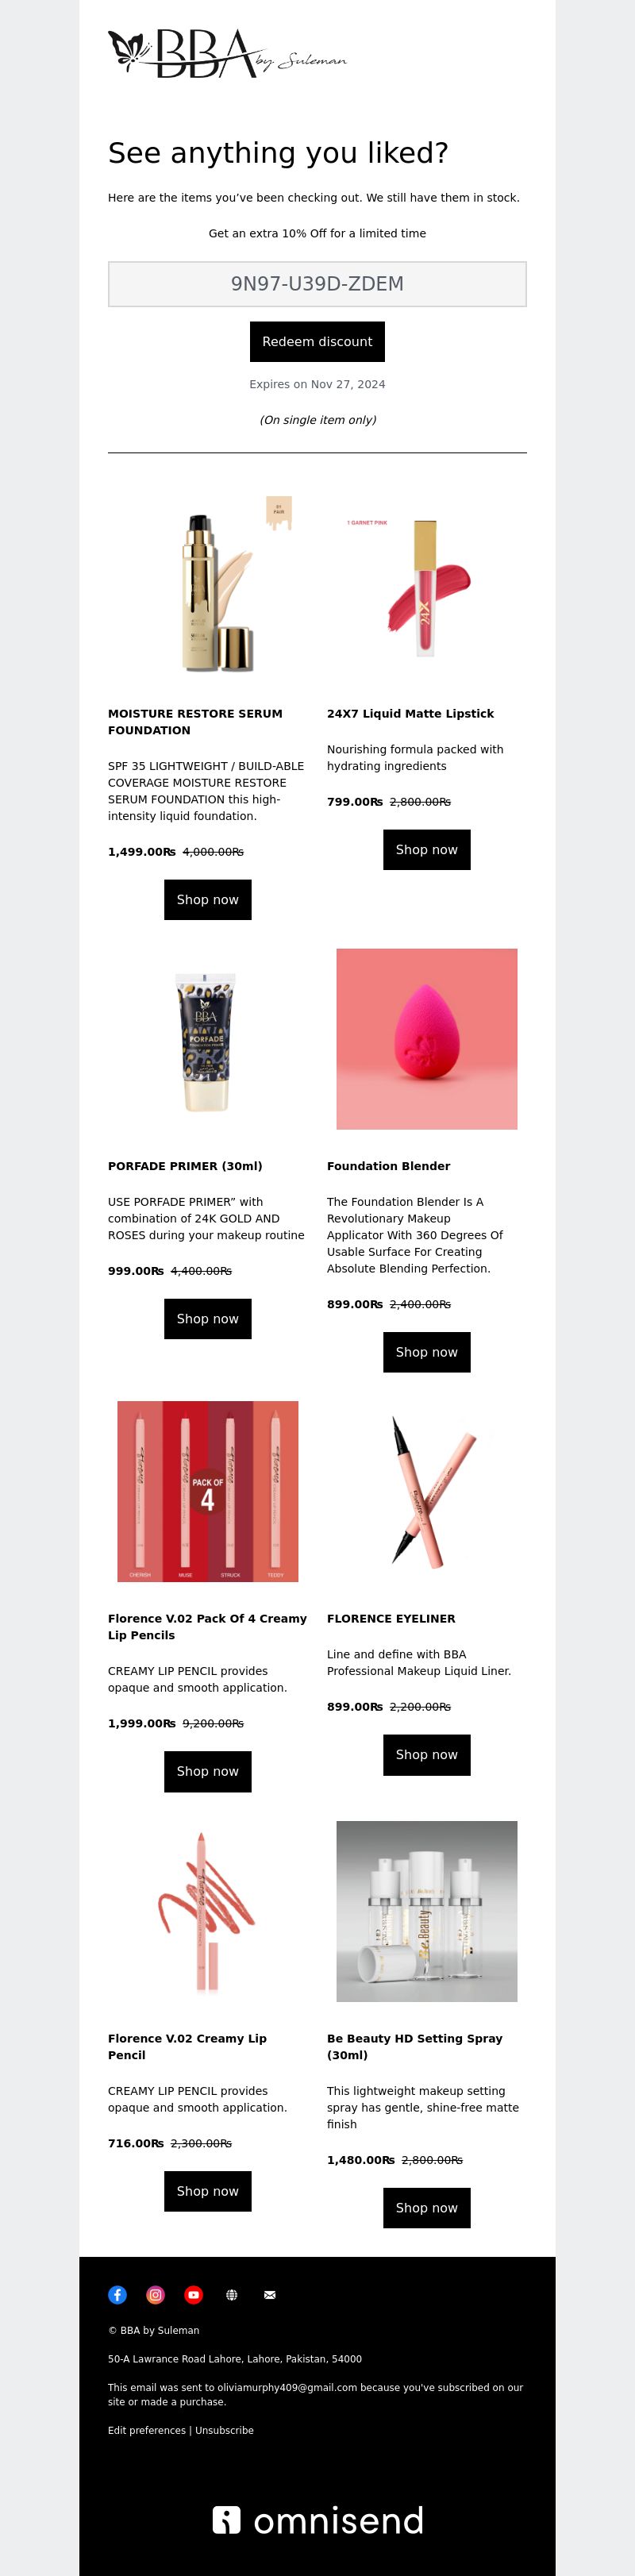Shop now for Porfade Primer

pyautogui.click(x=208, y=1318)
